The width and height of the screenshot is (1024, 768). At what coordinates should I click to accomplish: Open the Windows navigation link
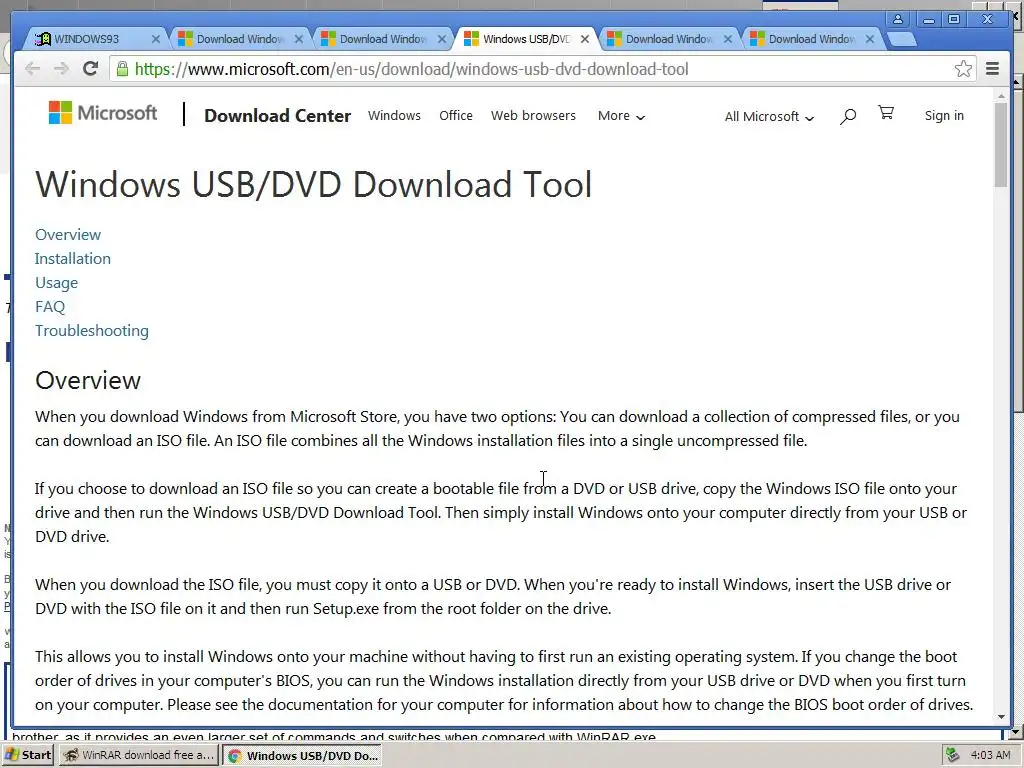[x=394, y=116]
